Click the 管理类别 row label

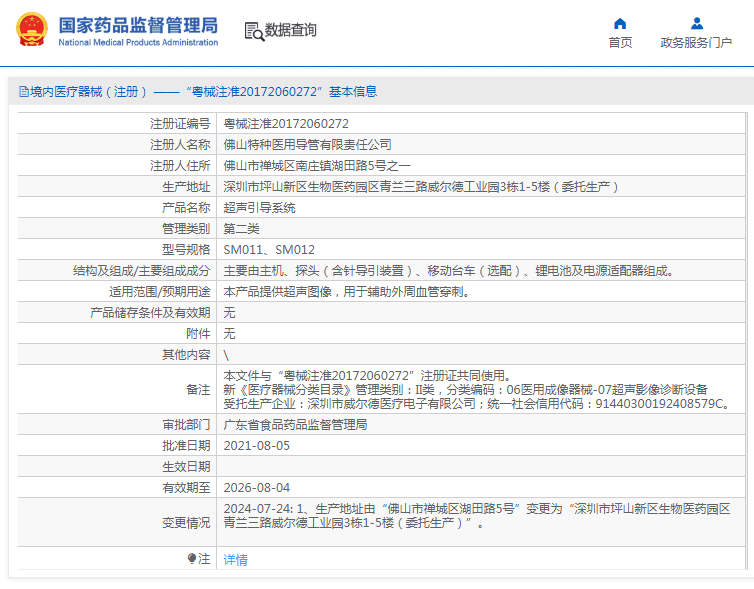coord(186,229)
